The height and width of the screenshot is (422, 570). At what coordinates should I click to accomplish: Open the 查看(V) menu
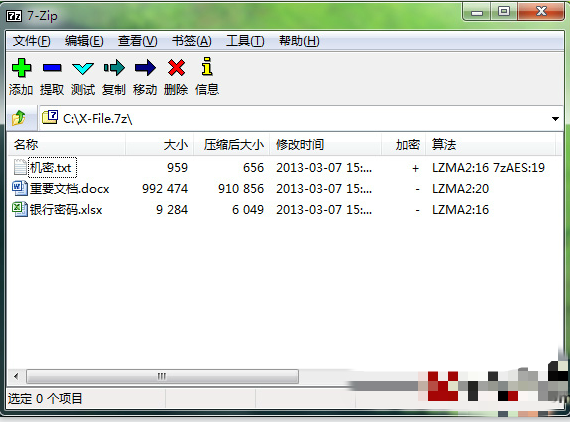pyautogui.click(x=137, y=41)
